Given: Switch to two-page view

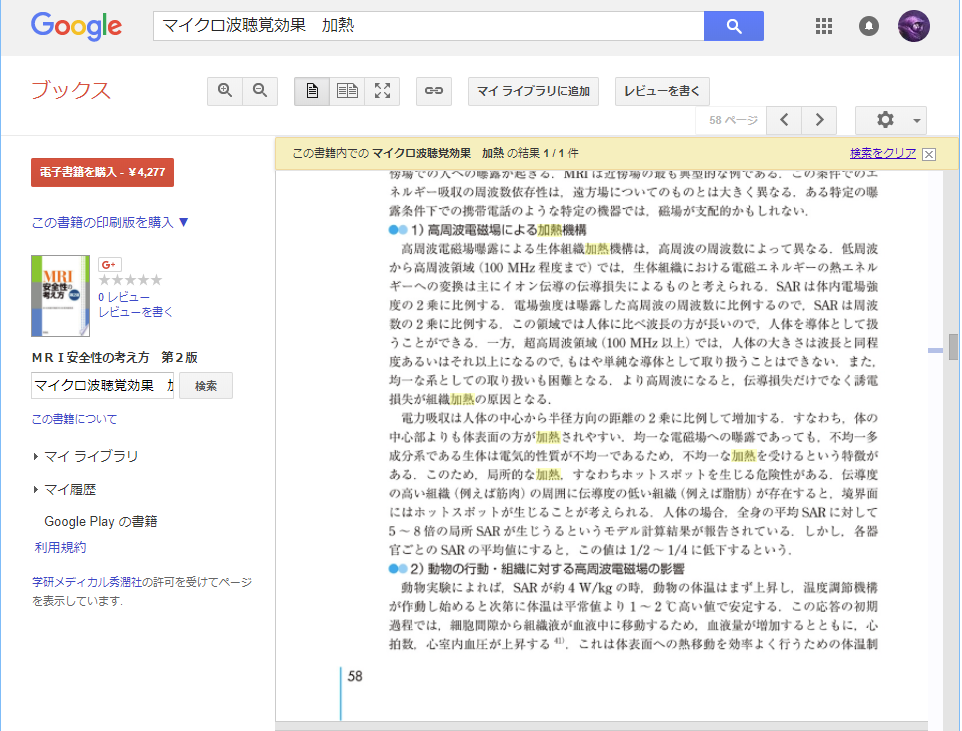Looking at the screenshot, I should coord(347,91).
